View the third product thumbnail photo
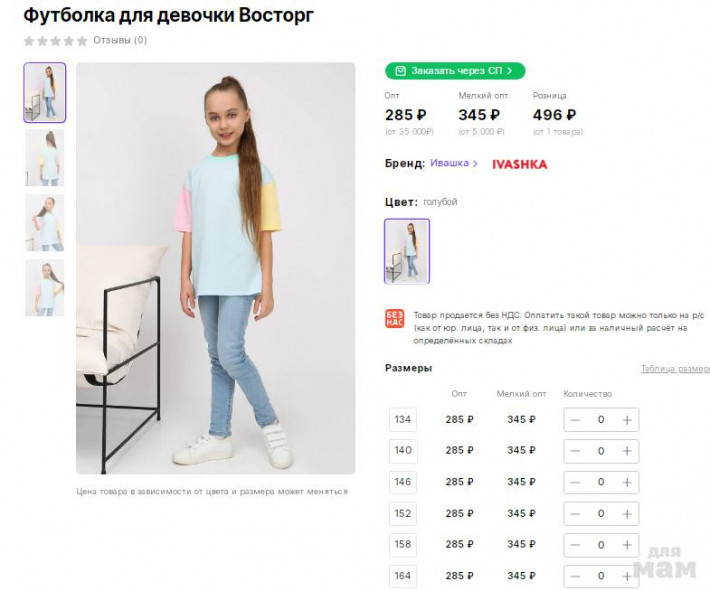710x591 pixels. pyautogui.click(x=45, y=222)
